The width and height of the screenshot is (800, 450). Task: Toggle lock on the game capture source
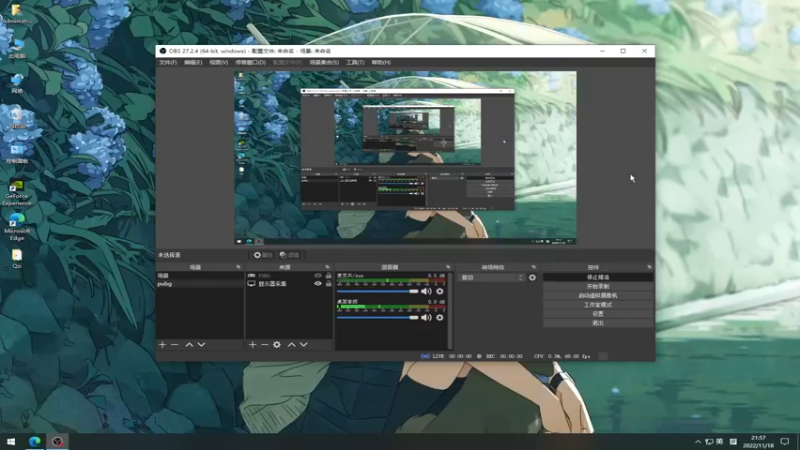329,276
